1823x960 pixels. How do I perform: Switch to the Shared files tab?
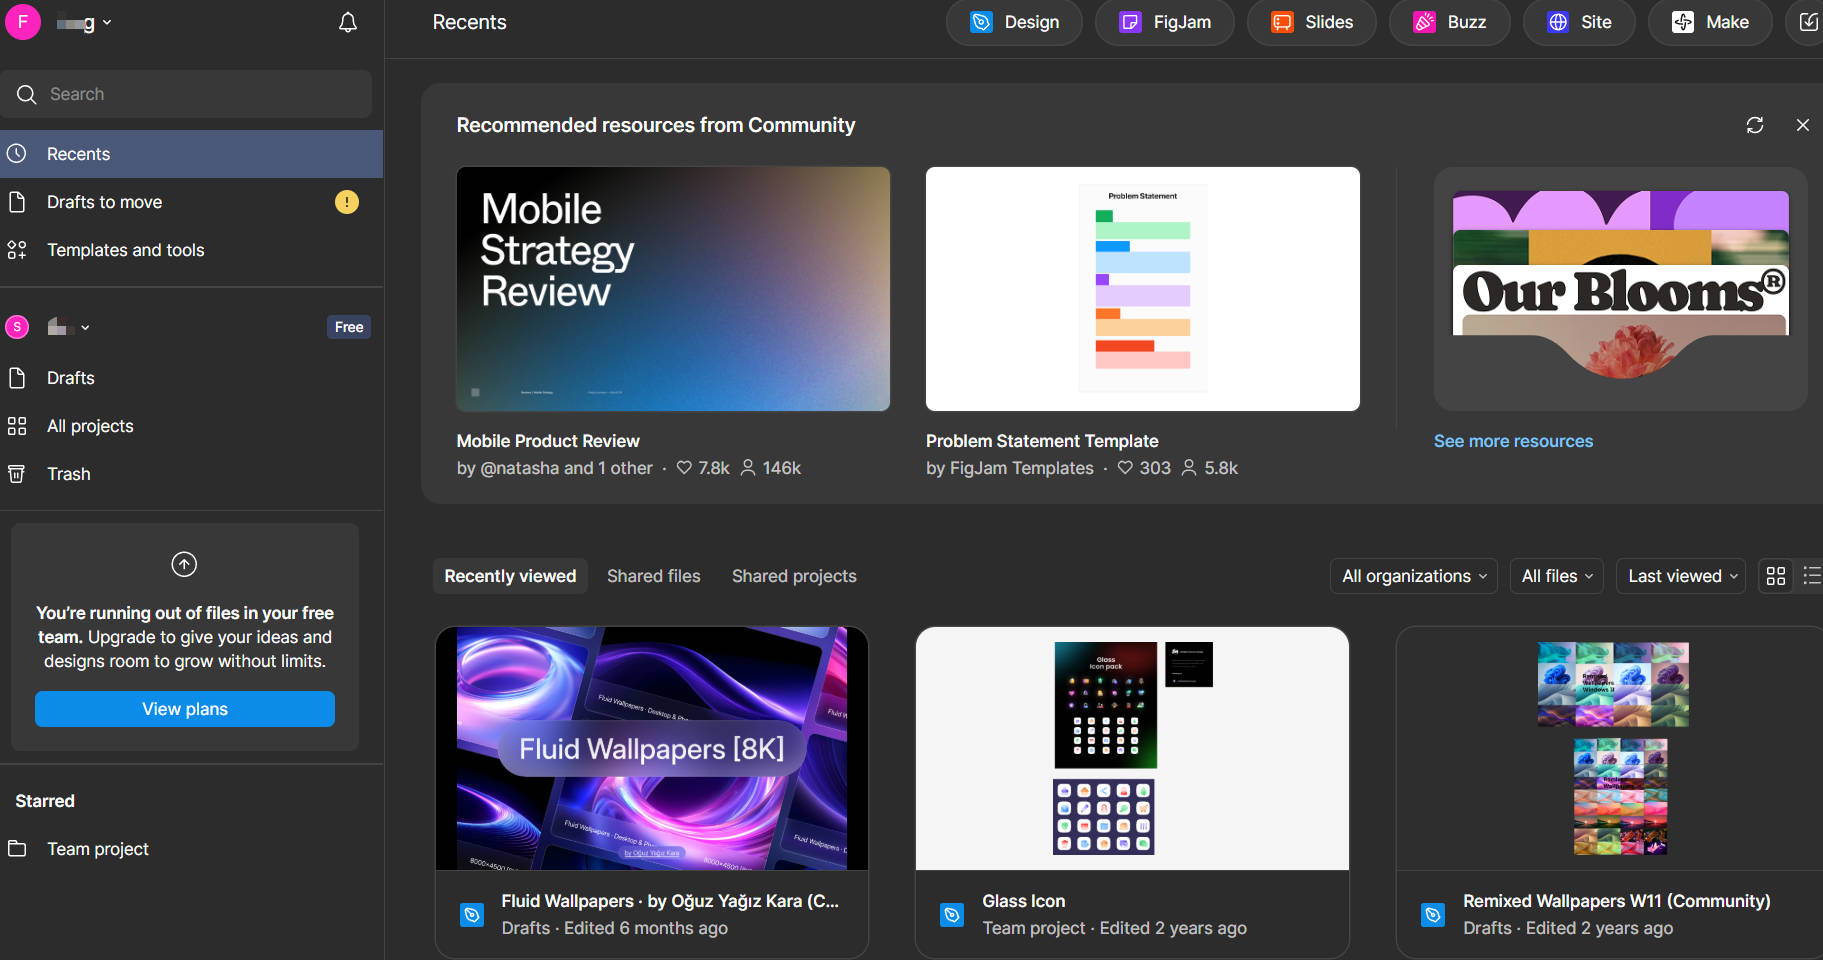click(x=653, y=576)
